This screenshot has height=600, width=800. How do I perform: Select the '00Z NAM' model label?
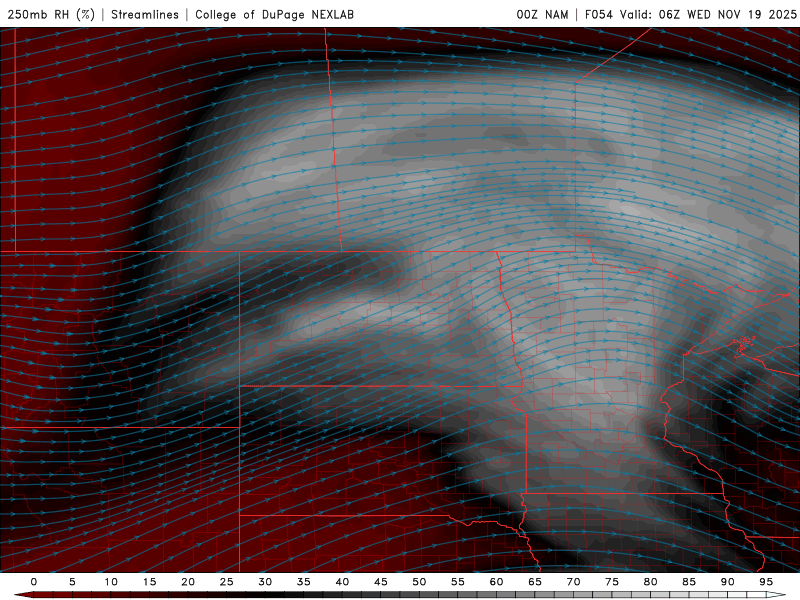click(542, 14)
